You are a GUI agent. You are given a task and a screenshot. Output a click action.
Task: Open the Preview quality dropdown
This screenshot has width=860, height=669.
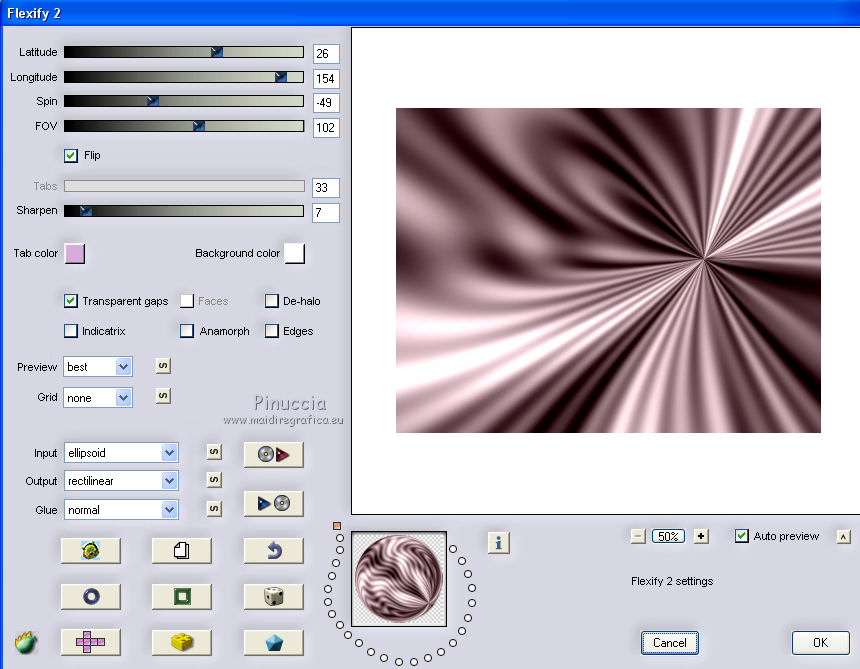tap(98, 367)
